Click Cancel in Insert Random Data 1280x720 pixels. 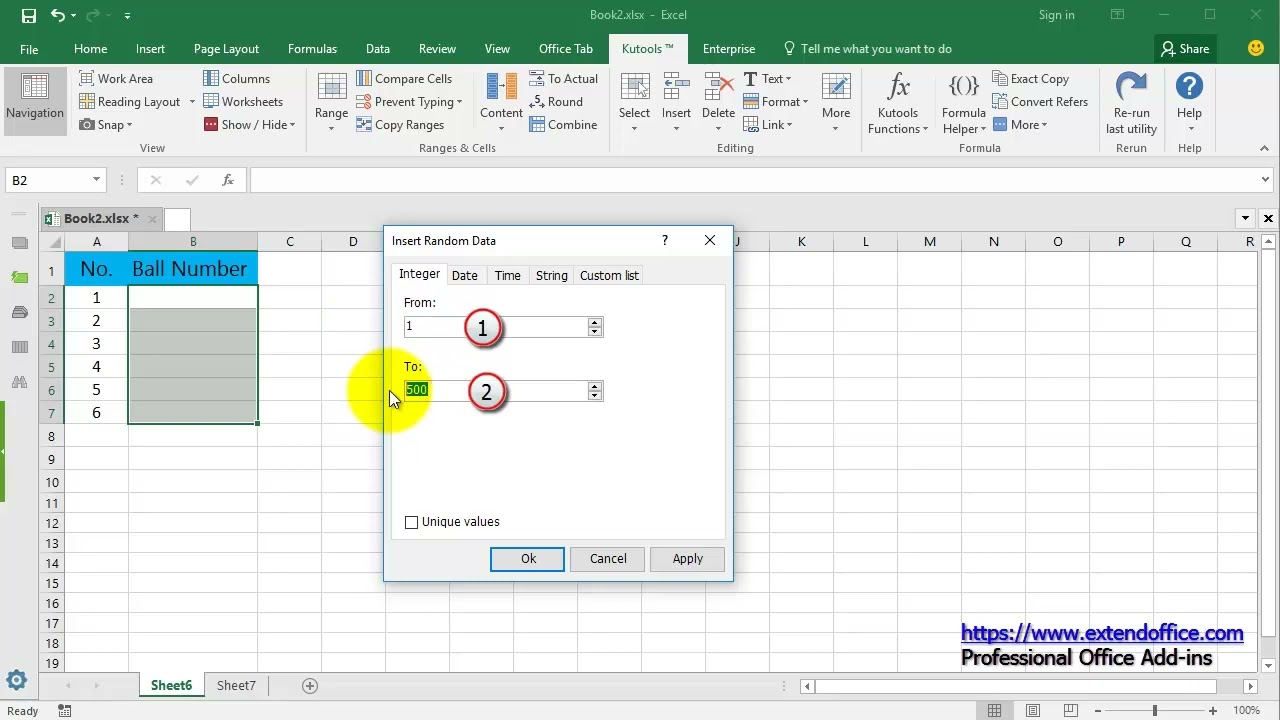coord(608,559)
